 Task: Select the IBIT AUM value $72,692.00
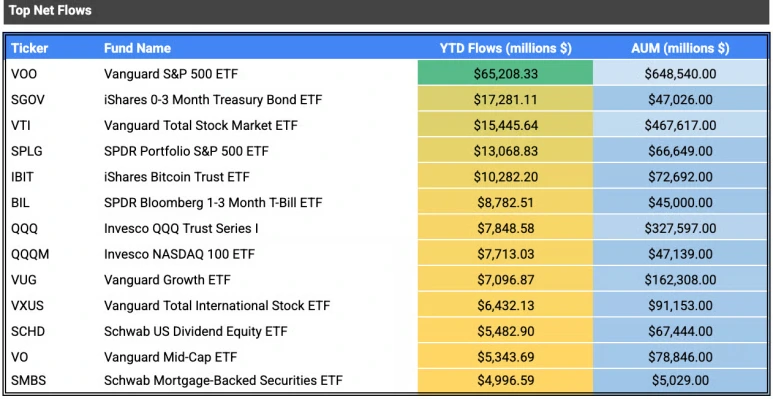(x=680, y=177)
